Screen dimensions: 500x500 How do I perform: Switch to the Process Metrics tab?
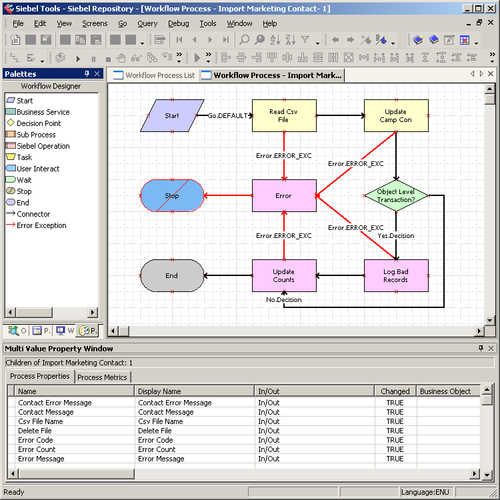(102, 377)
